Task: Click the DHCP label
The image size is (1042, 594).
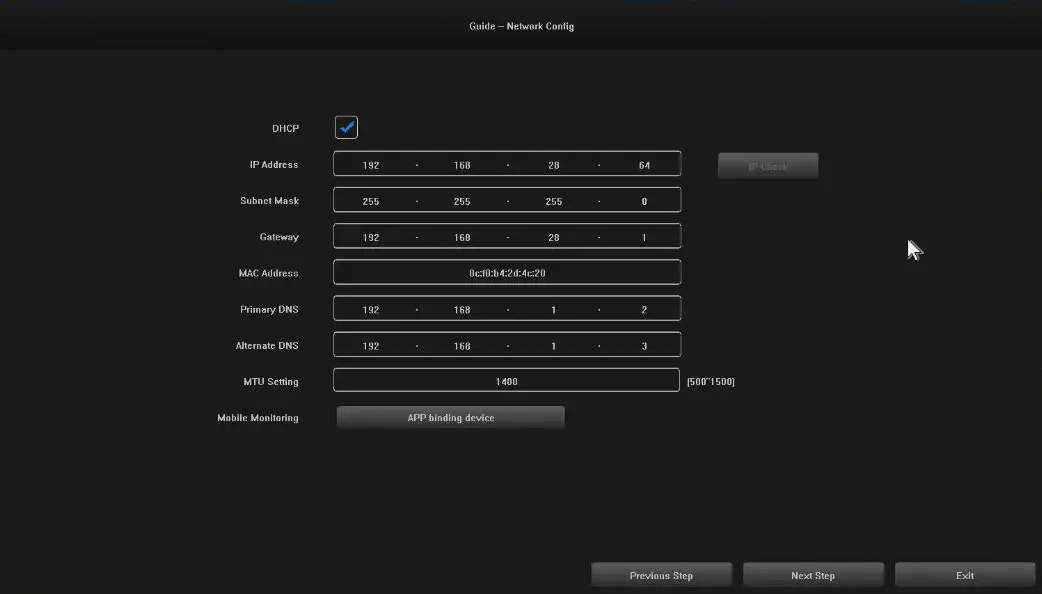Action: (x=285, y=128)
